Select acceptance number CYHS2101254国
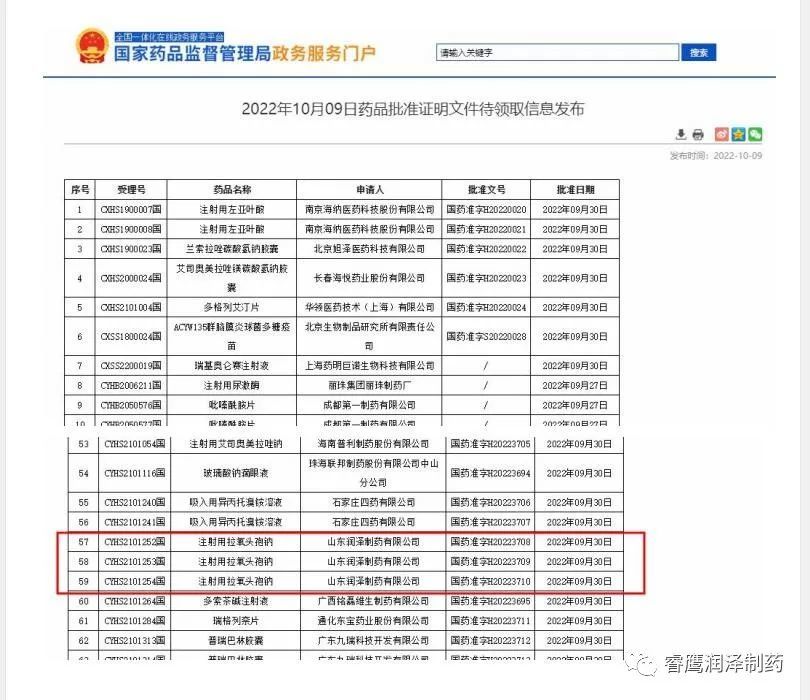Image resolution: width=810 pixels, height=700 pixels. click(x=132, y=581)
